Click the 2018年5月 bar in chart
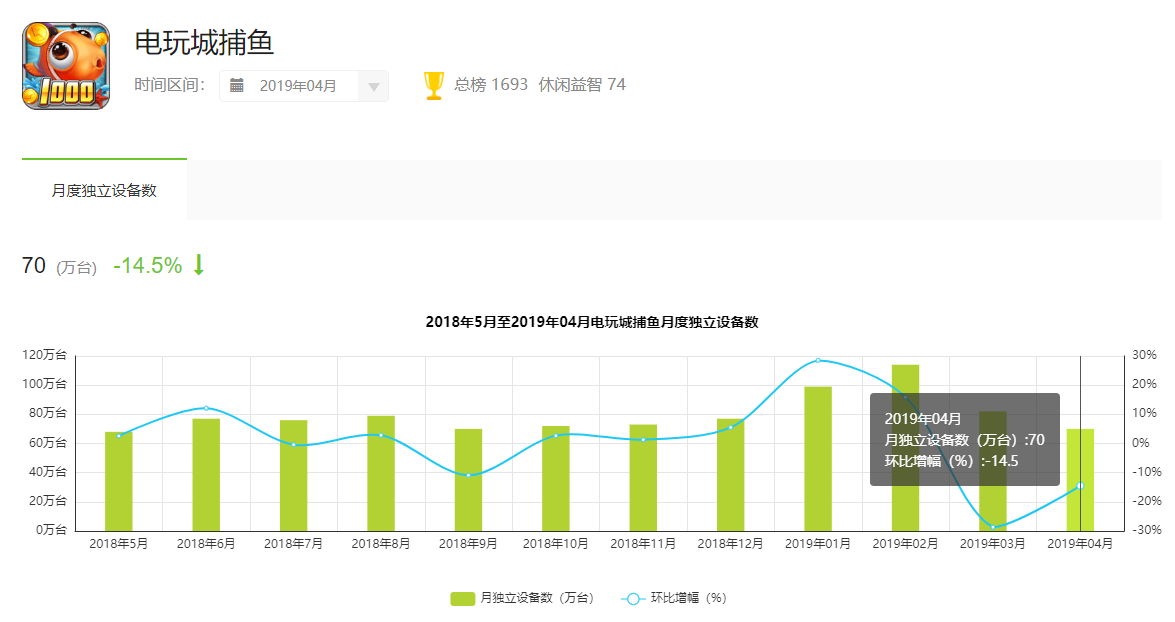The height and width of the screenshot is (622, 1175). point(119,482)
